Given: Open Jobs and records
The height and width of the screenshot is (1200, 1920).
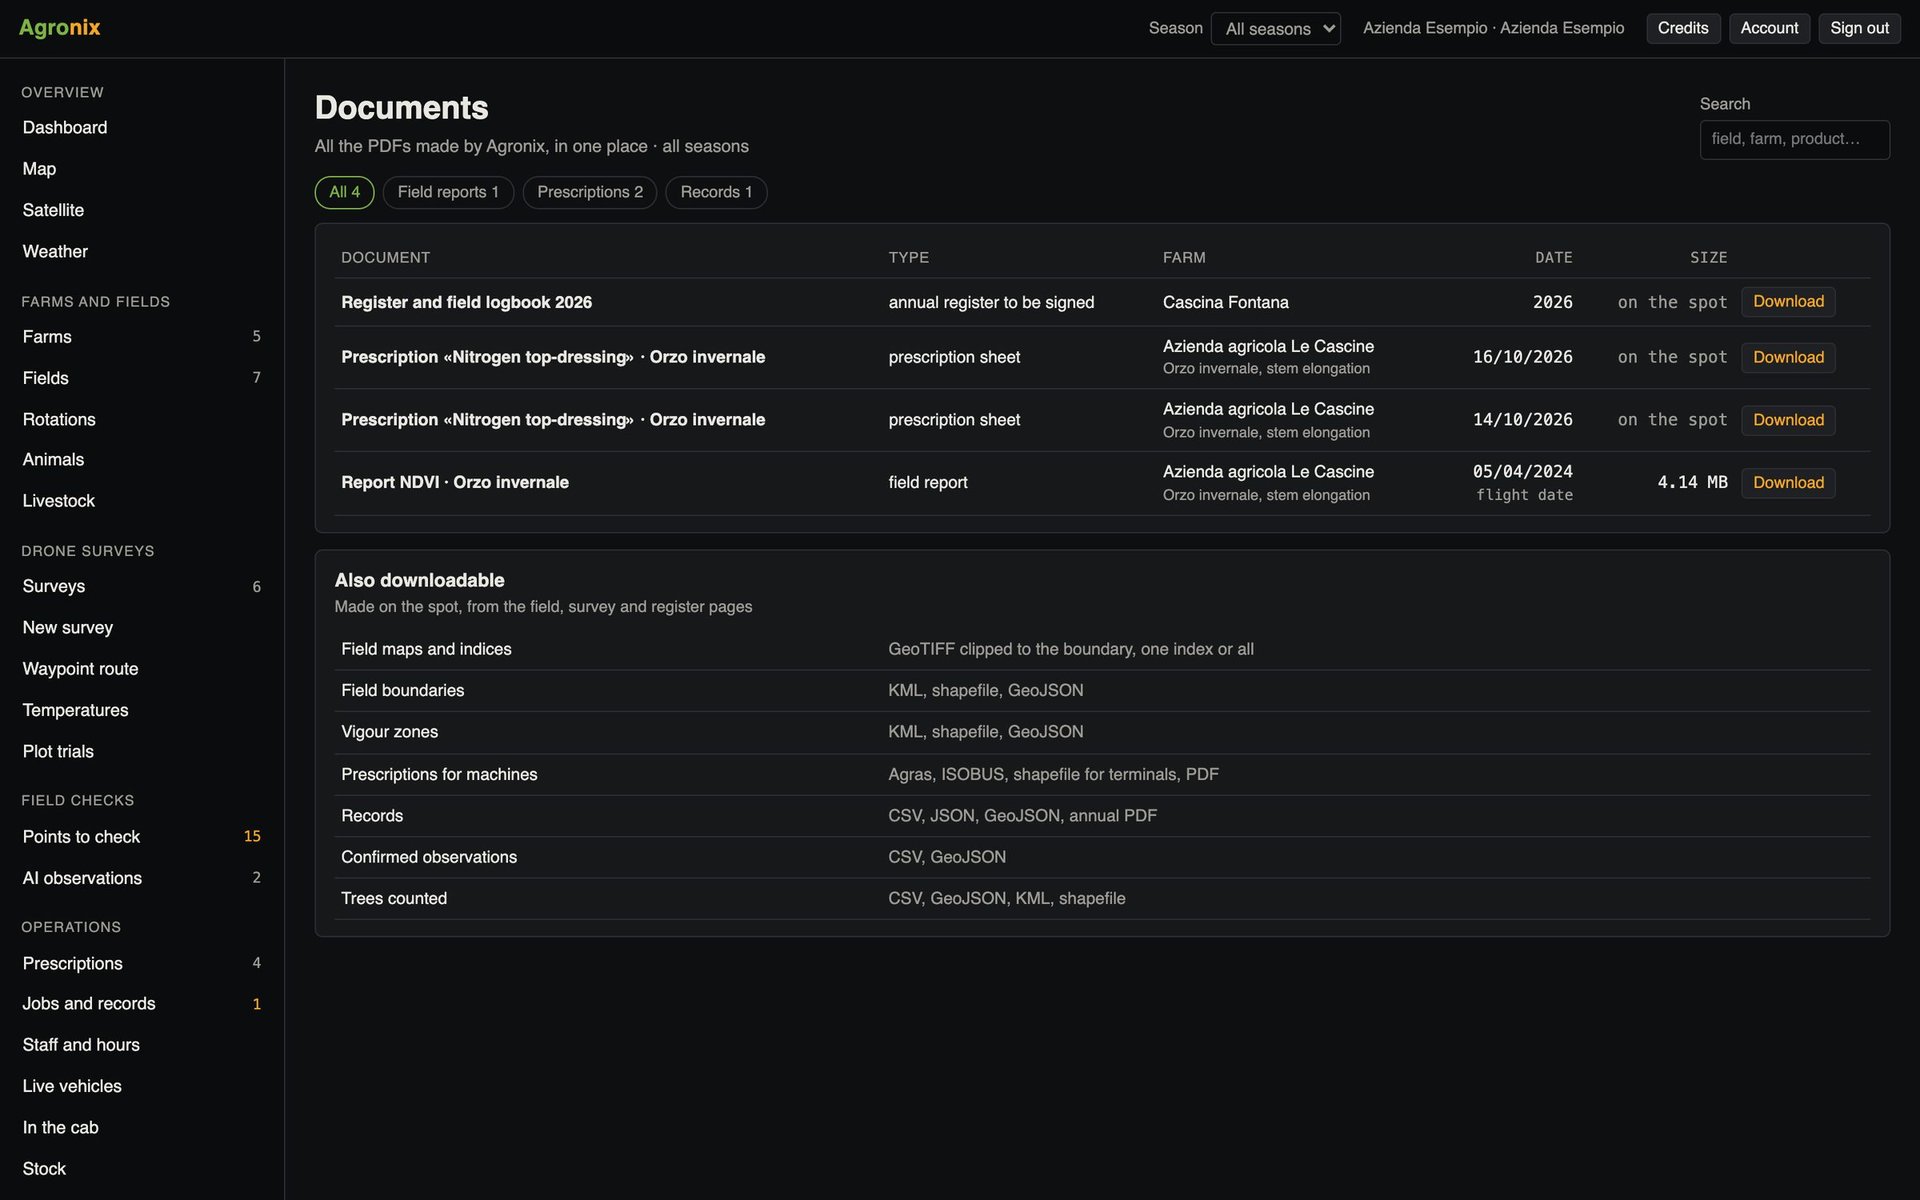Looking at the screenshot, I should pyautogui.click(x=142, y=1004).
